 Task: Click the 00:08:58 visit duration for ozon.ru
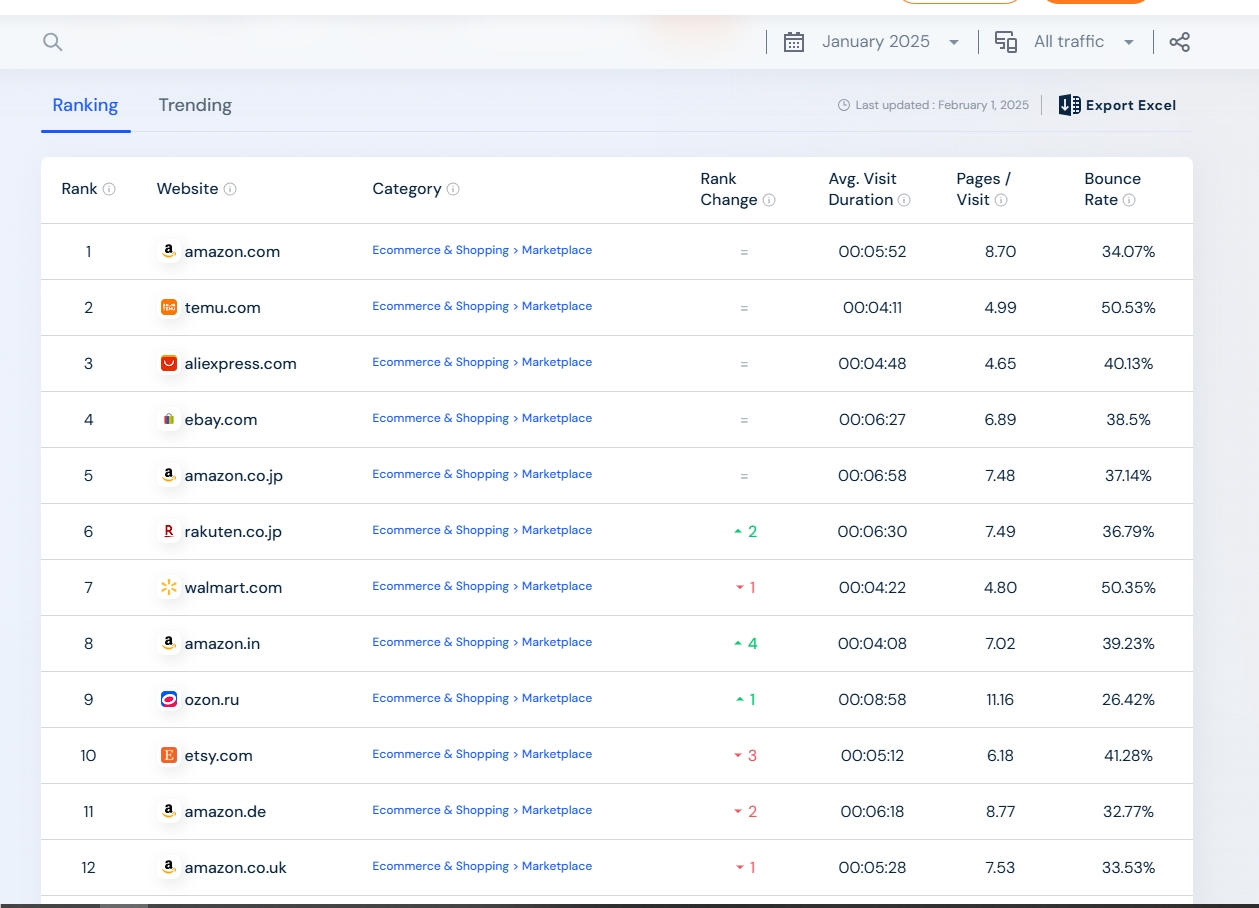click(873, 700)
